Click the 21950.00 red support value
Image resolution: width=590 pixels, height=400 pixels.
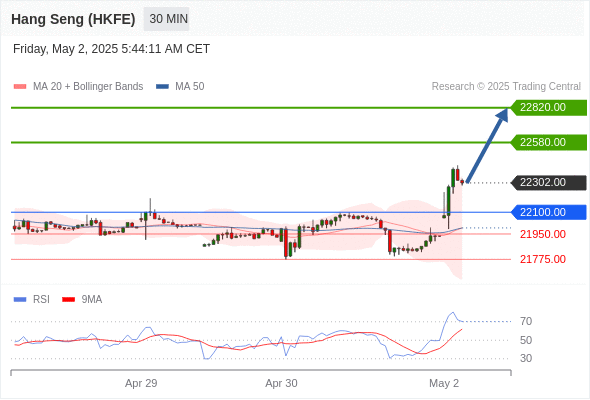point(543,234)
